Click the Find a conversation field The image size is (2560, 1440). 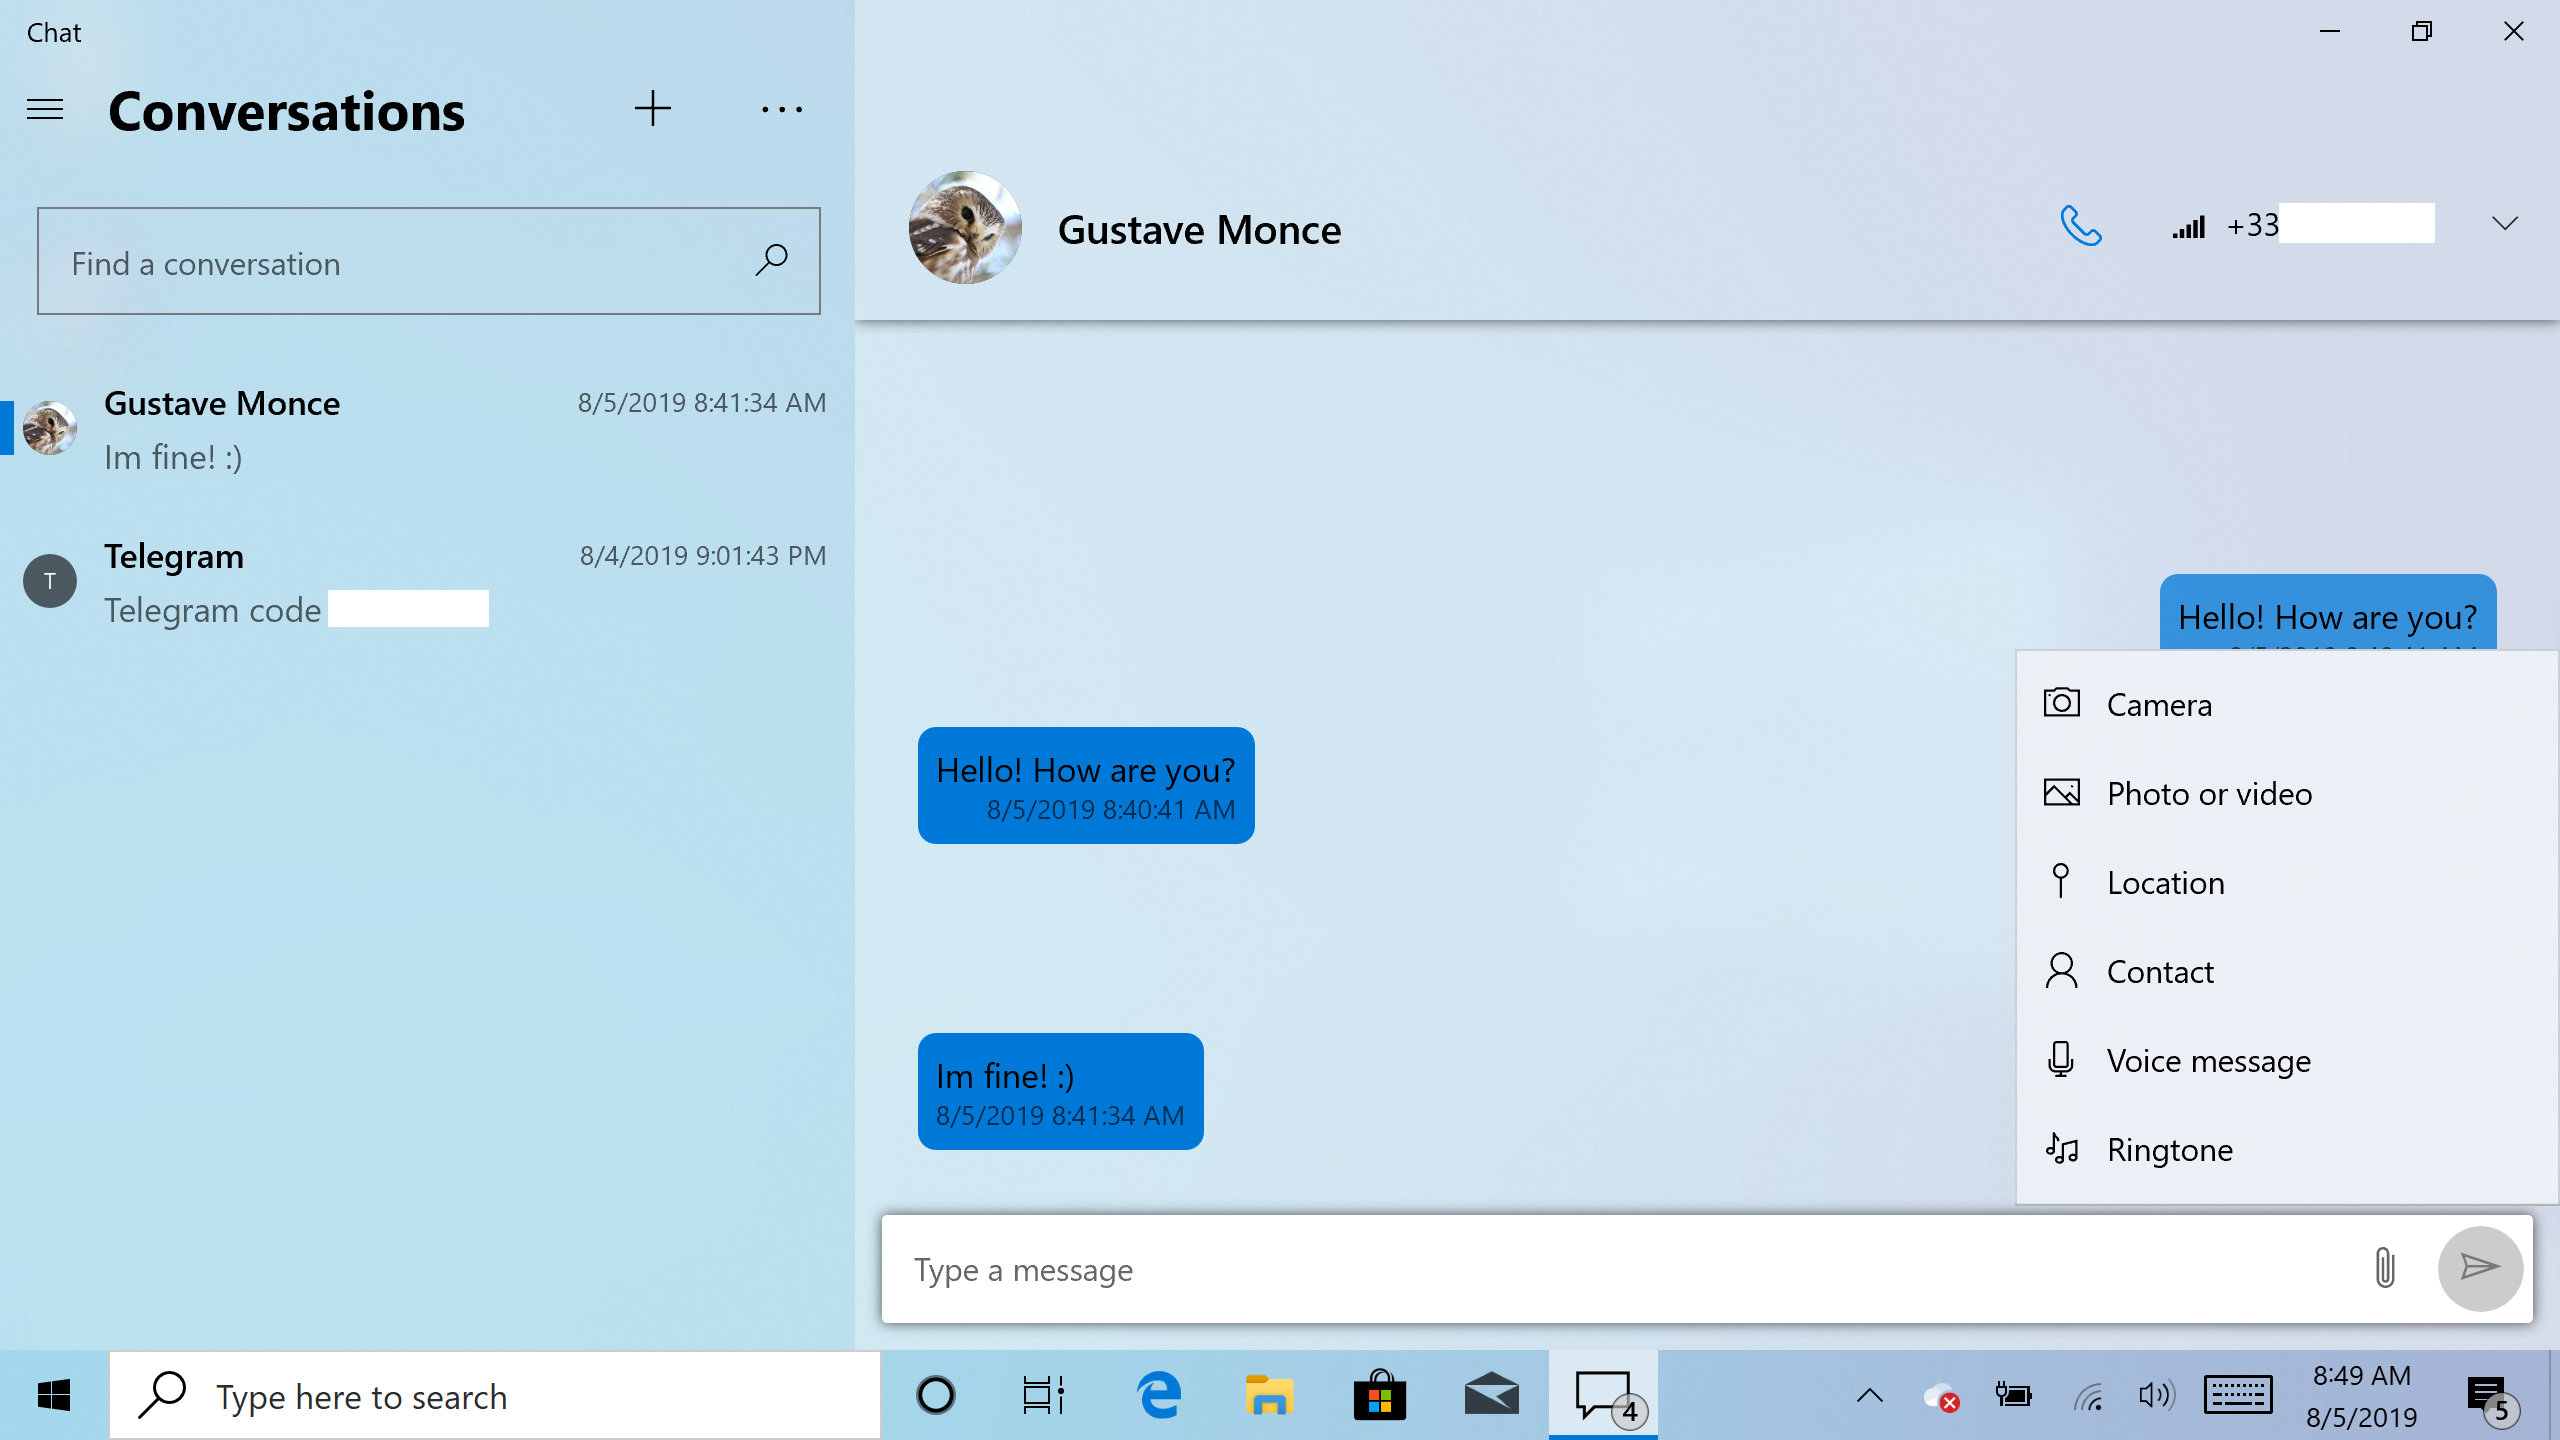coord(390,263)
